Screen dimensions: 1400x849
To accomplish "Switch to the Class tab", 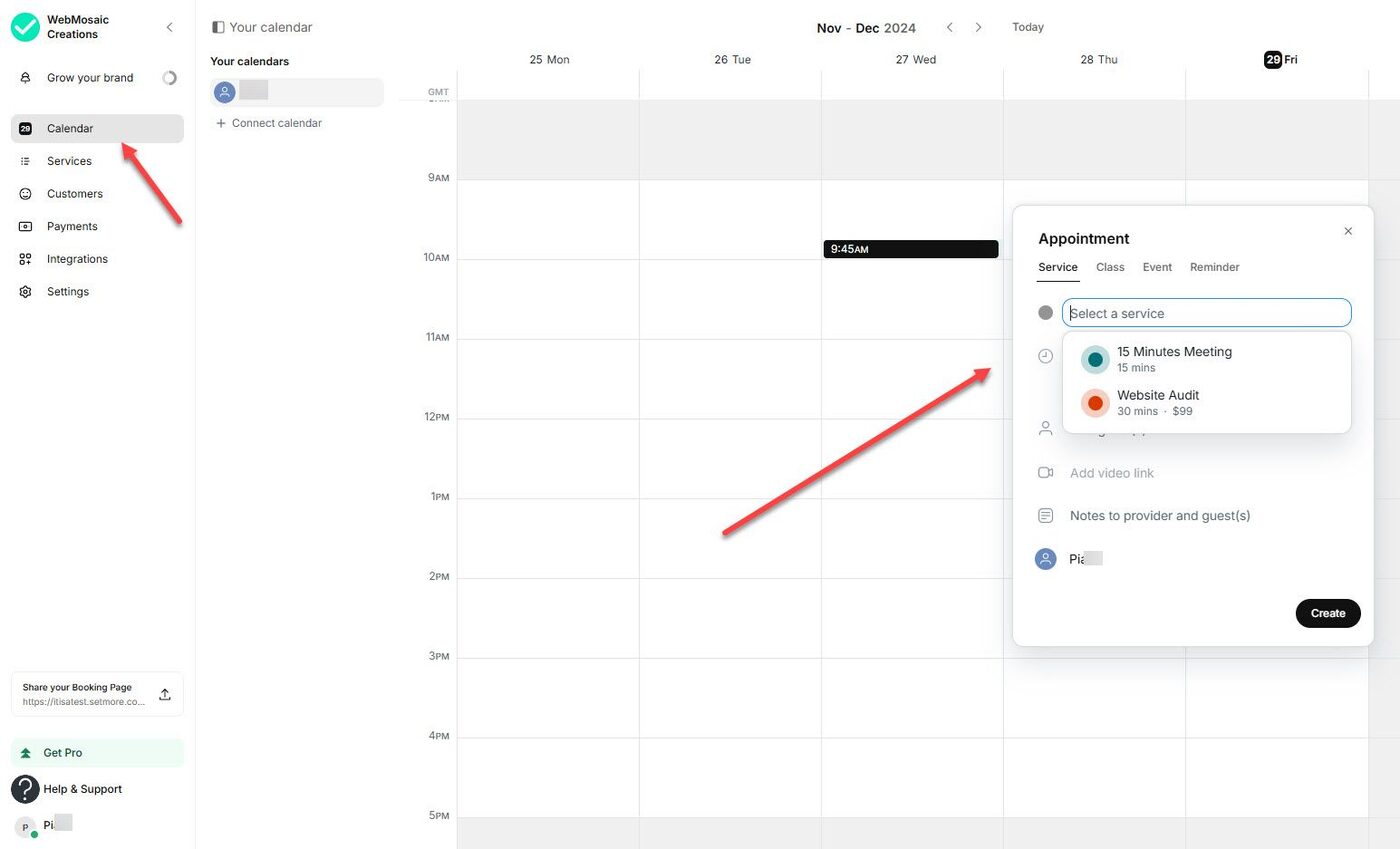I will point(1109,267).
